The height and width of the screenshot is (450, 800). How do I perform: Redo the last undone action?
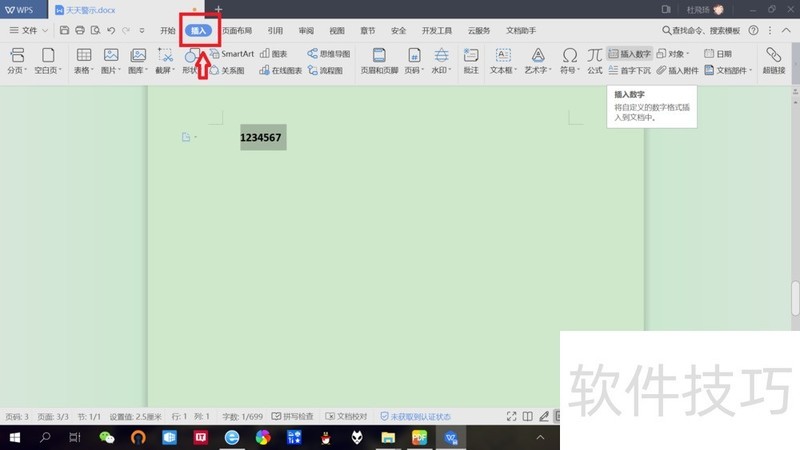(126, 31)
